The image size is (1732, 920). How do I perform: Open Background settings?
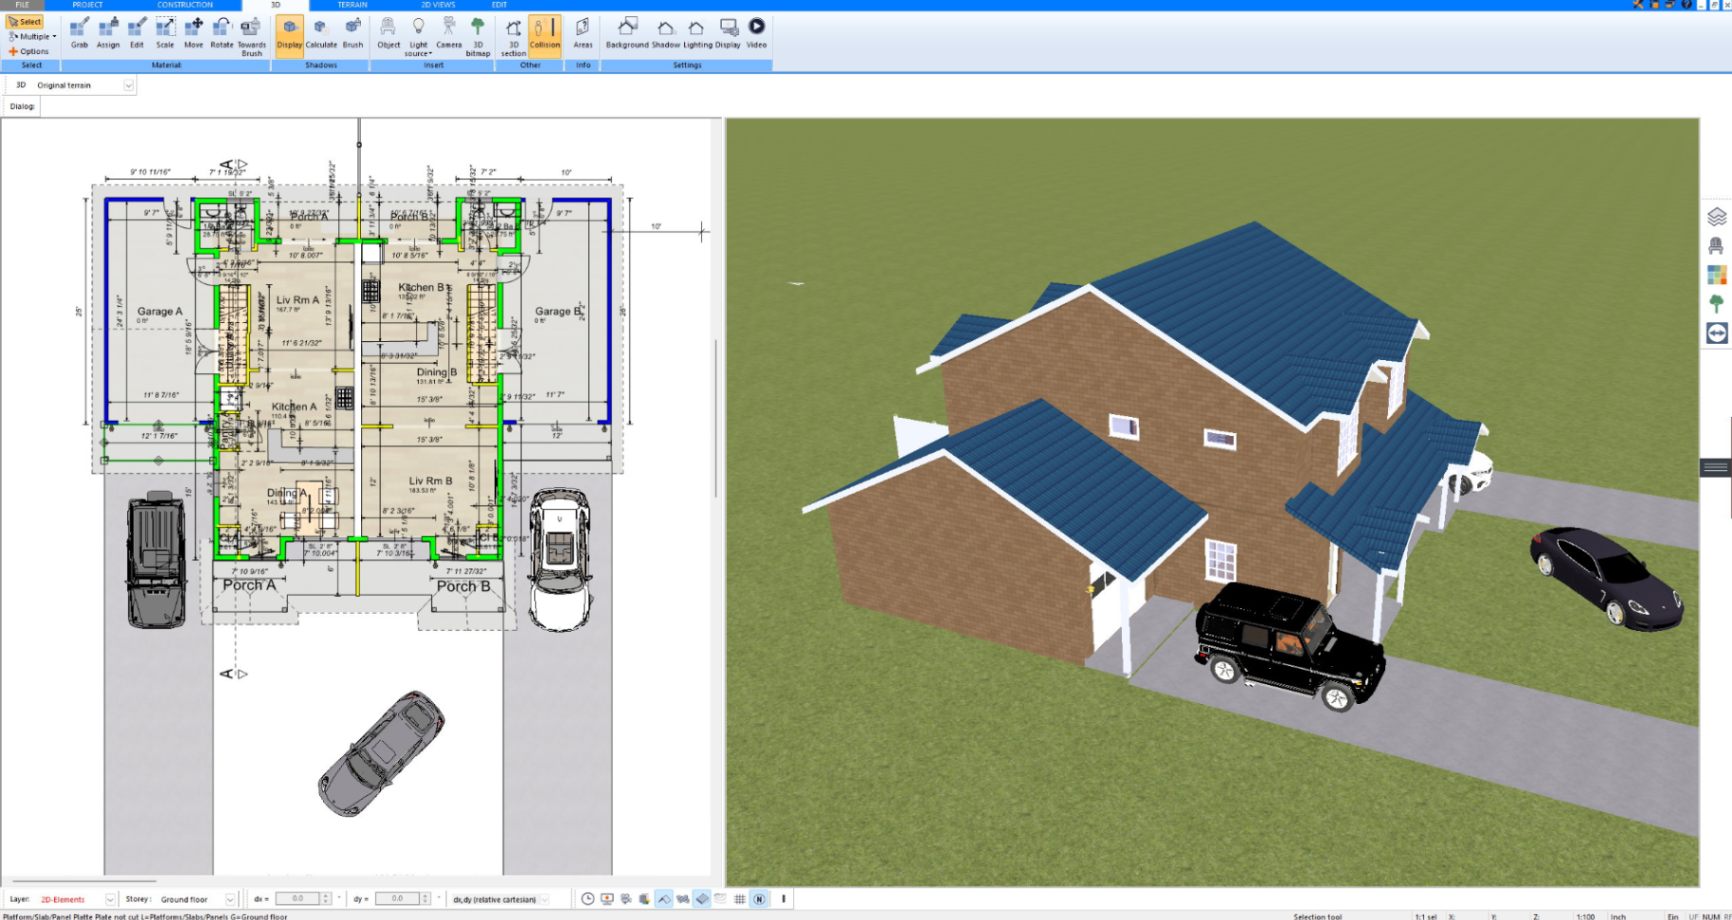(627, 33)
